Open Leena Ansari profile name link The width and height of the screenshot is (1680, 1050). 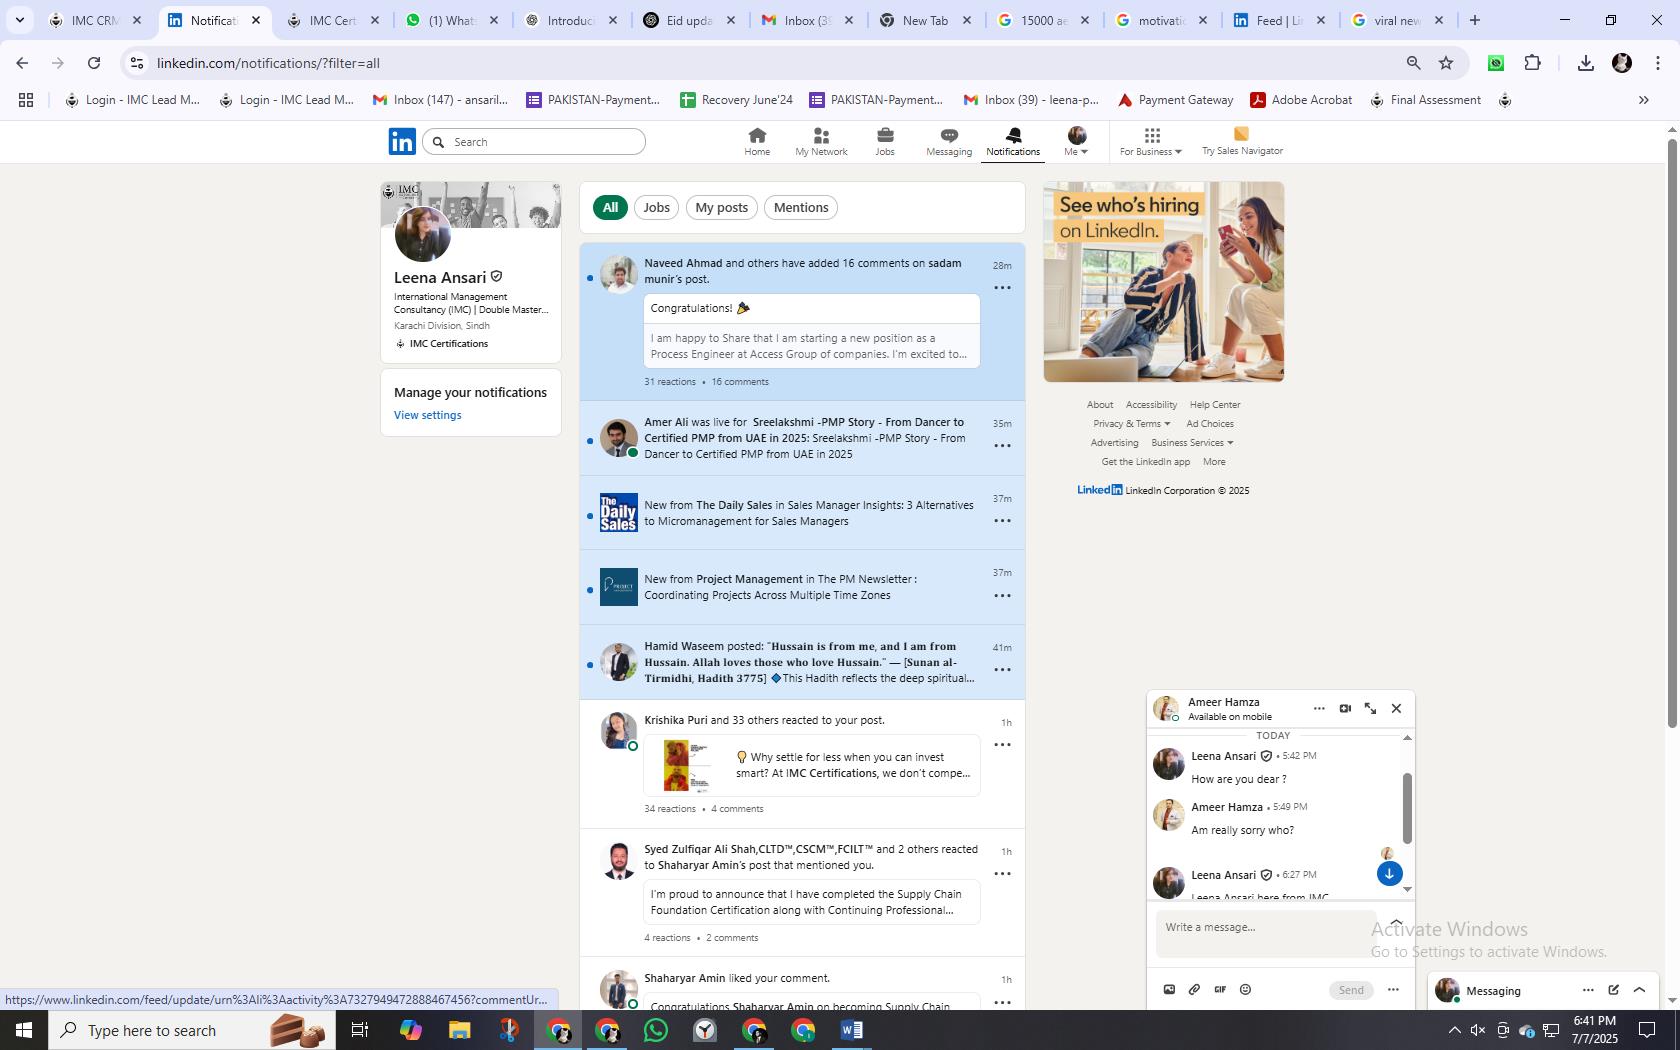pos(440,277)
